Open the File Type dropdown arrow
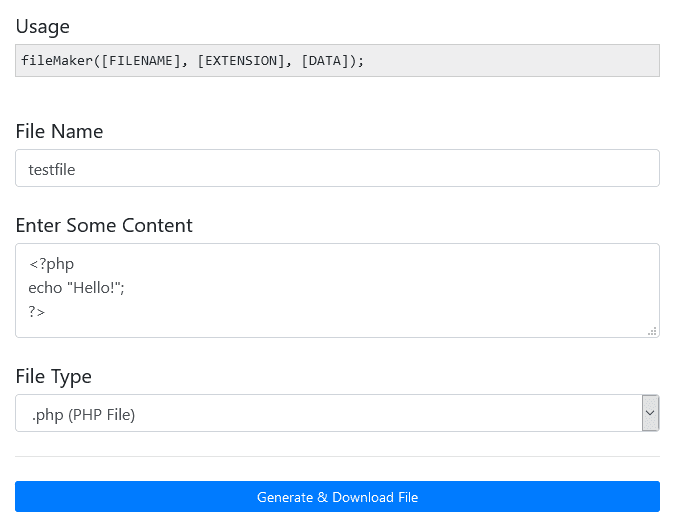Viewport: 678px width, 532px height. 650,413
